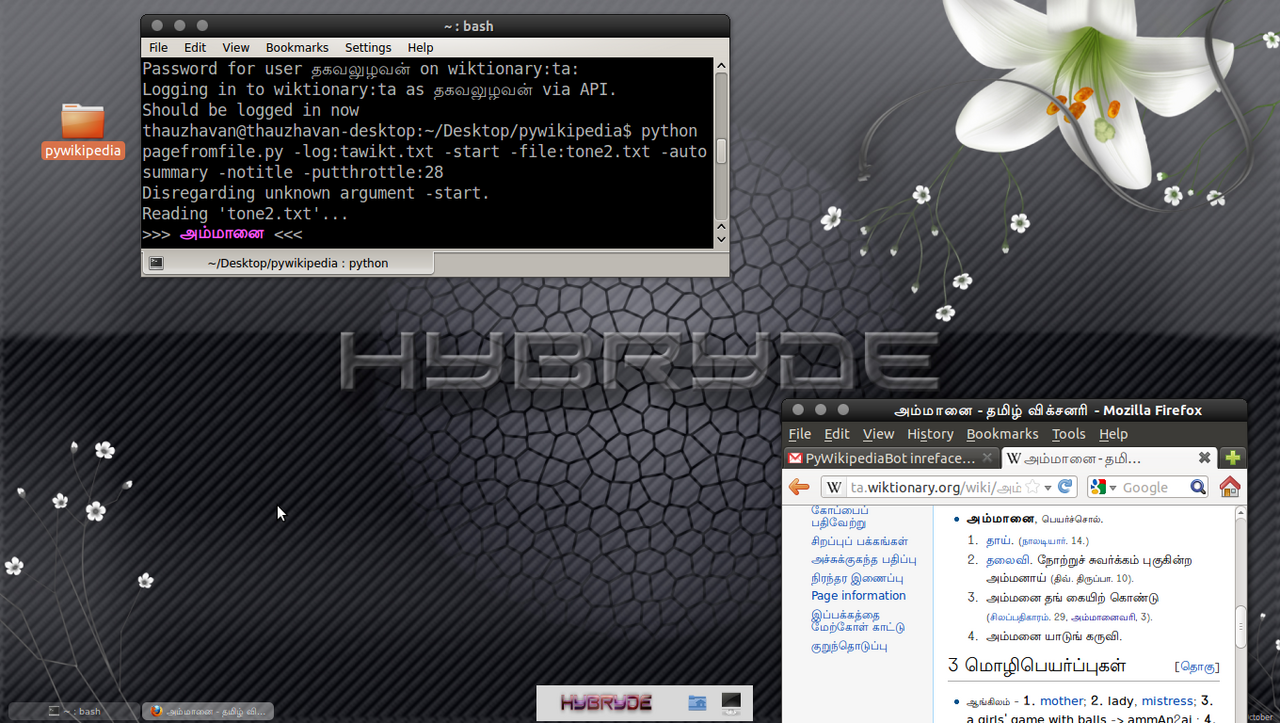The height and width of the screenshot is (723, 1280).
Task: Open the Firefox History menu
Action: [x=930, y=433]
